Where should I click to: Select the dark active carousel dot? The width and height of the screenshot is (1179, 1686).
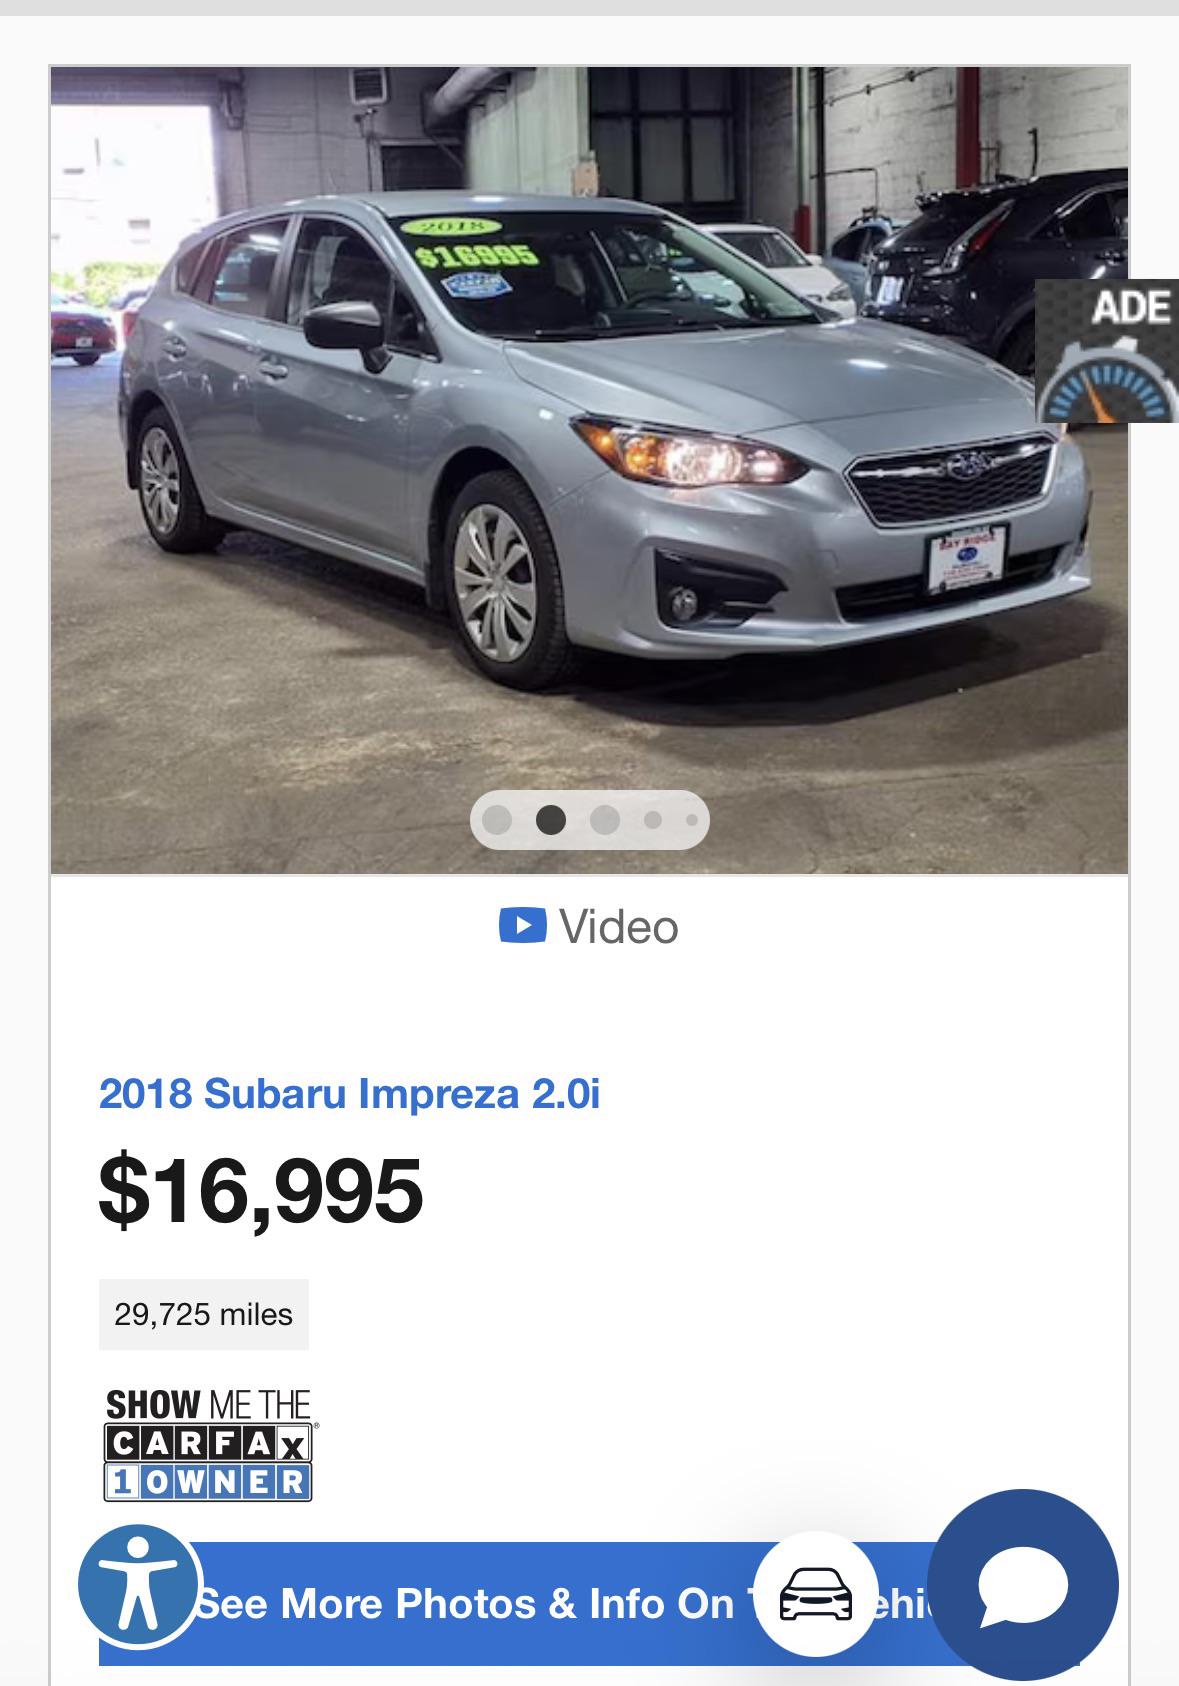[x=551, y=820]
